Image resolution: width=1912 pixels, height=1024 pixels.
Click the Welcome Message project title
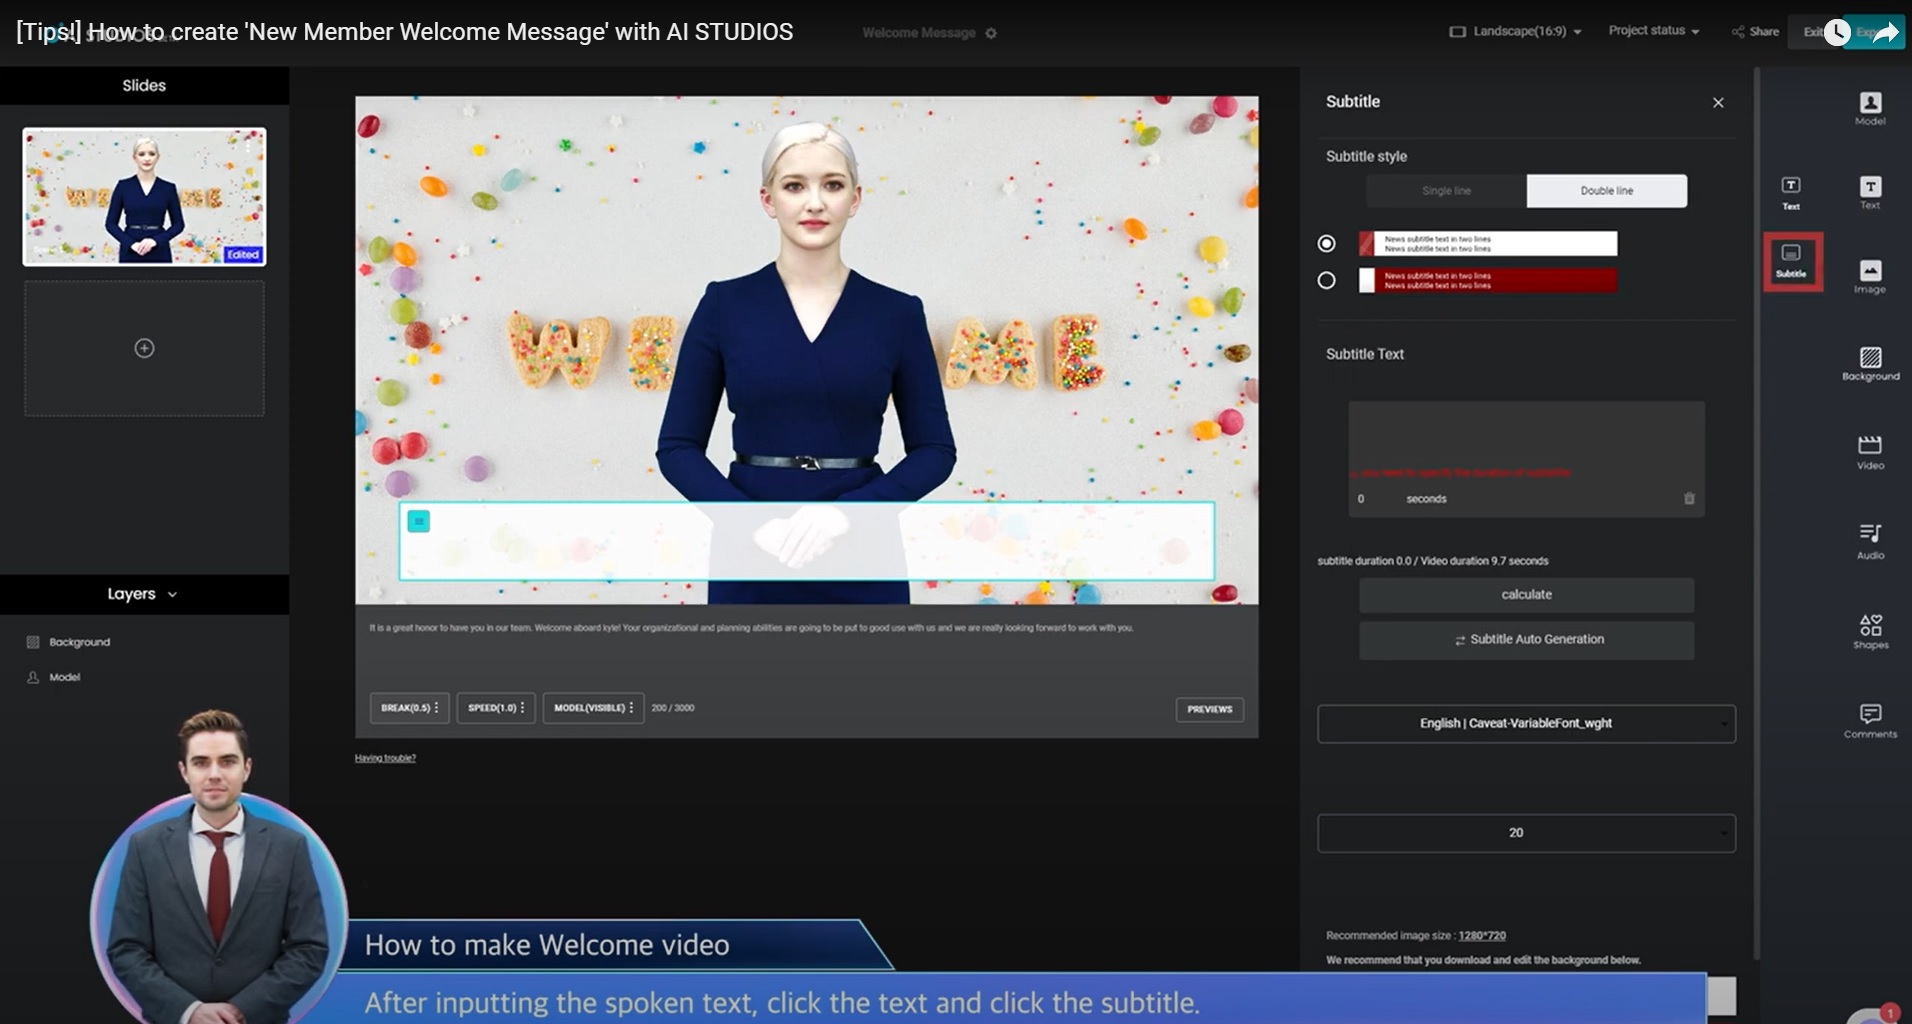pos(918,33)
